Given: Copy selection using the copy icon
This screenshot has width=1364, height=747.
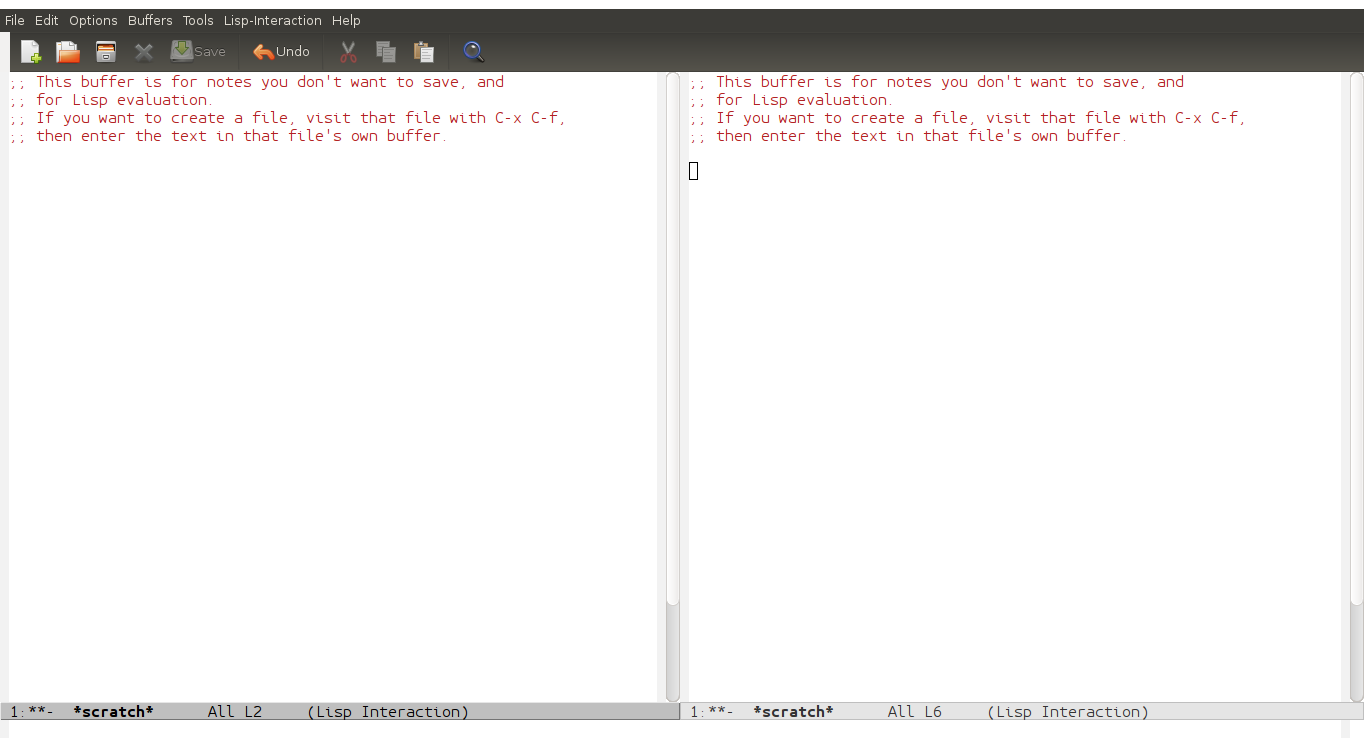Looking at the screenshot, I should tap(386, 51).
